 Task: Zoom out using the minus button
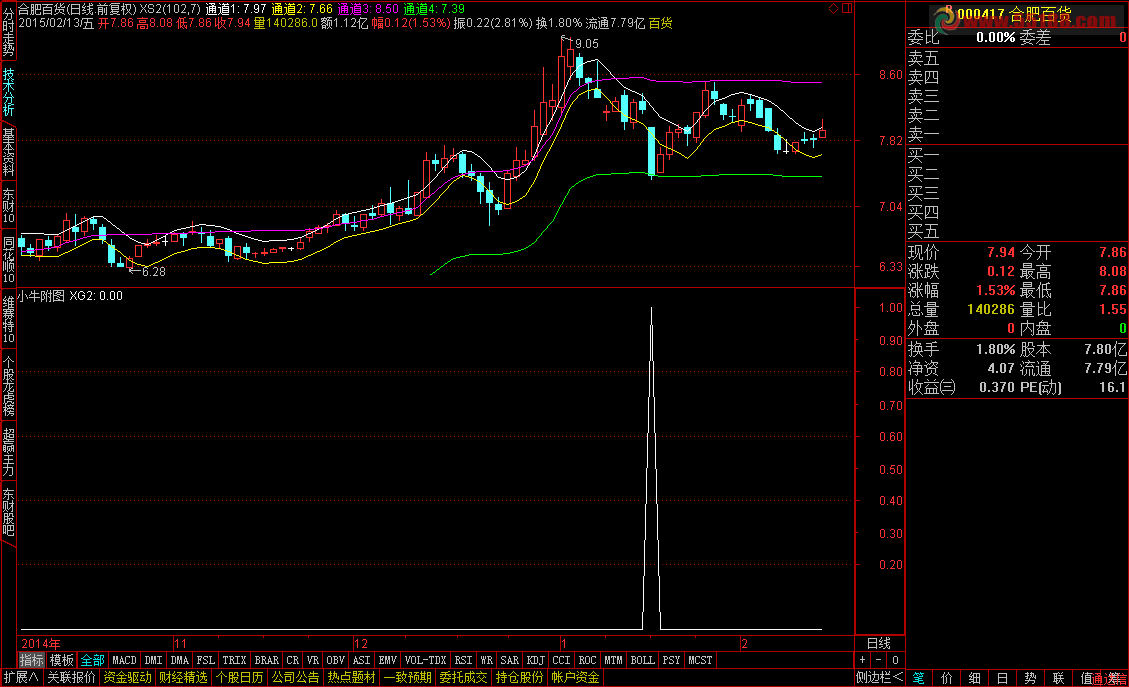[878, 660]
